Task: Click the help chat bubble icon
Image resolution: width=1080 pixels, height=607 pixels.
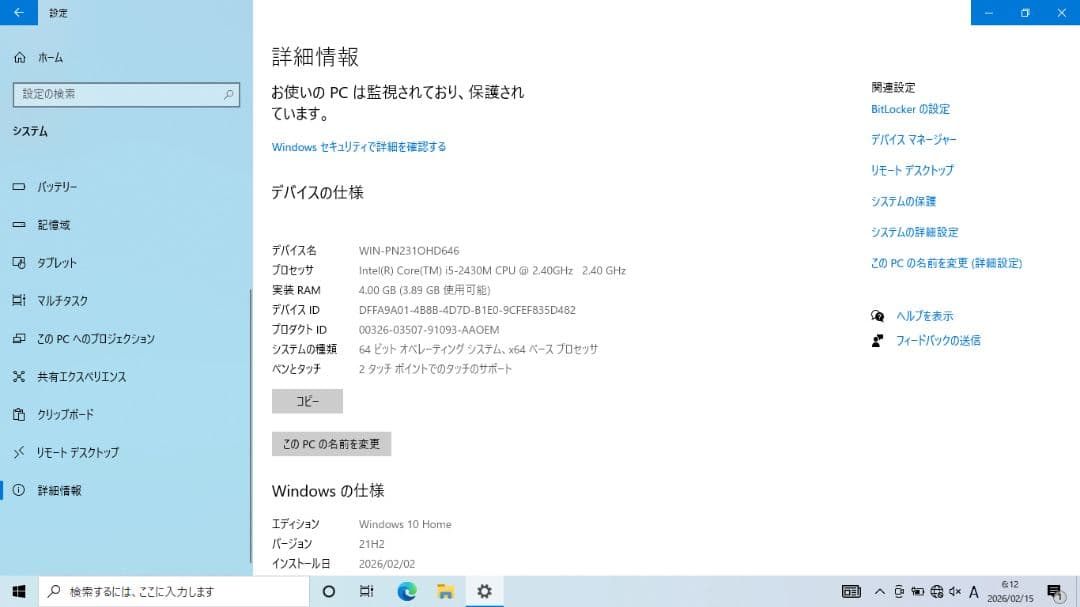Action: pyautogui.click(x=878, y=316)
